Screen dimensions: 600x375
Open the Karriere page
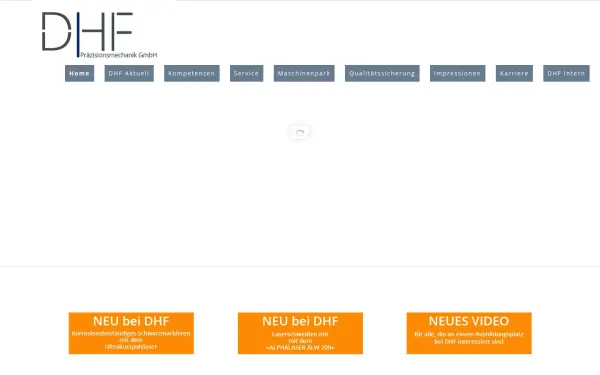[x=514, y=73]
